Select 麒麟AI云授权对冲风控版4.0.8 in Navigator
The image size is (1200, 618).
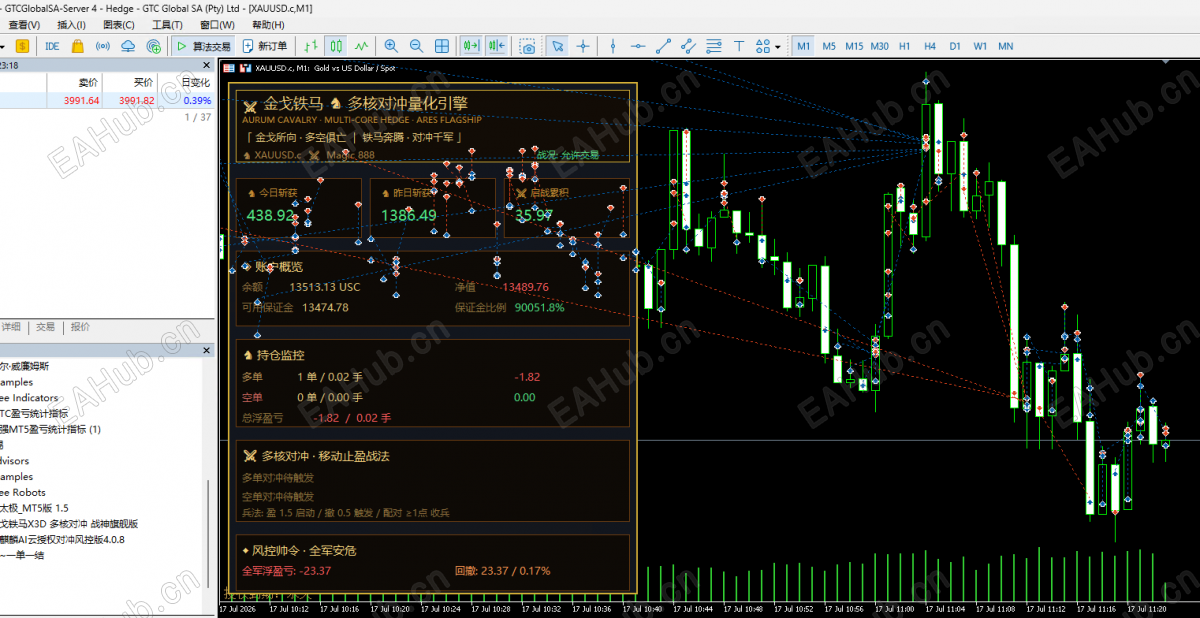pos(62,539)
